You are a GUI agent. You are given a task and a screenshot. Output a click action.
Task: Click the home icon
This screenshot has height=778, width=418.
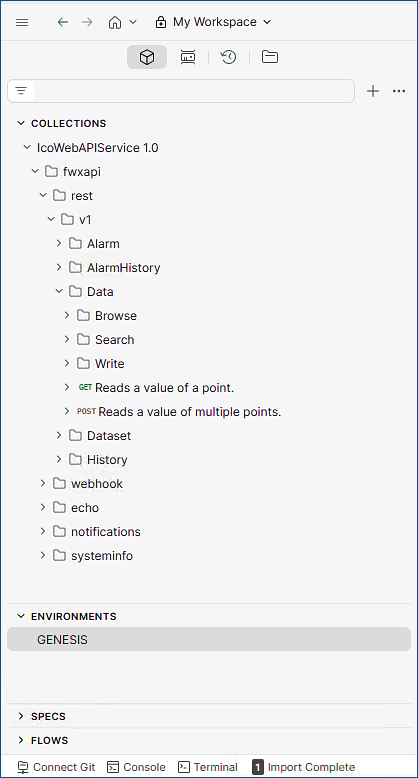(115, 22)
